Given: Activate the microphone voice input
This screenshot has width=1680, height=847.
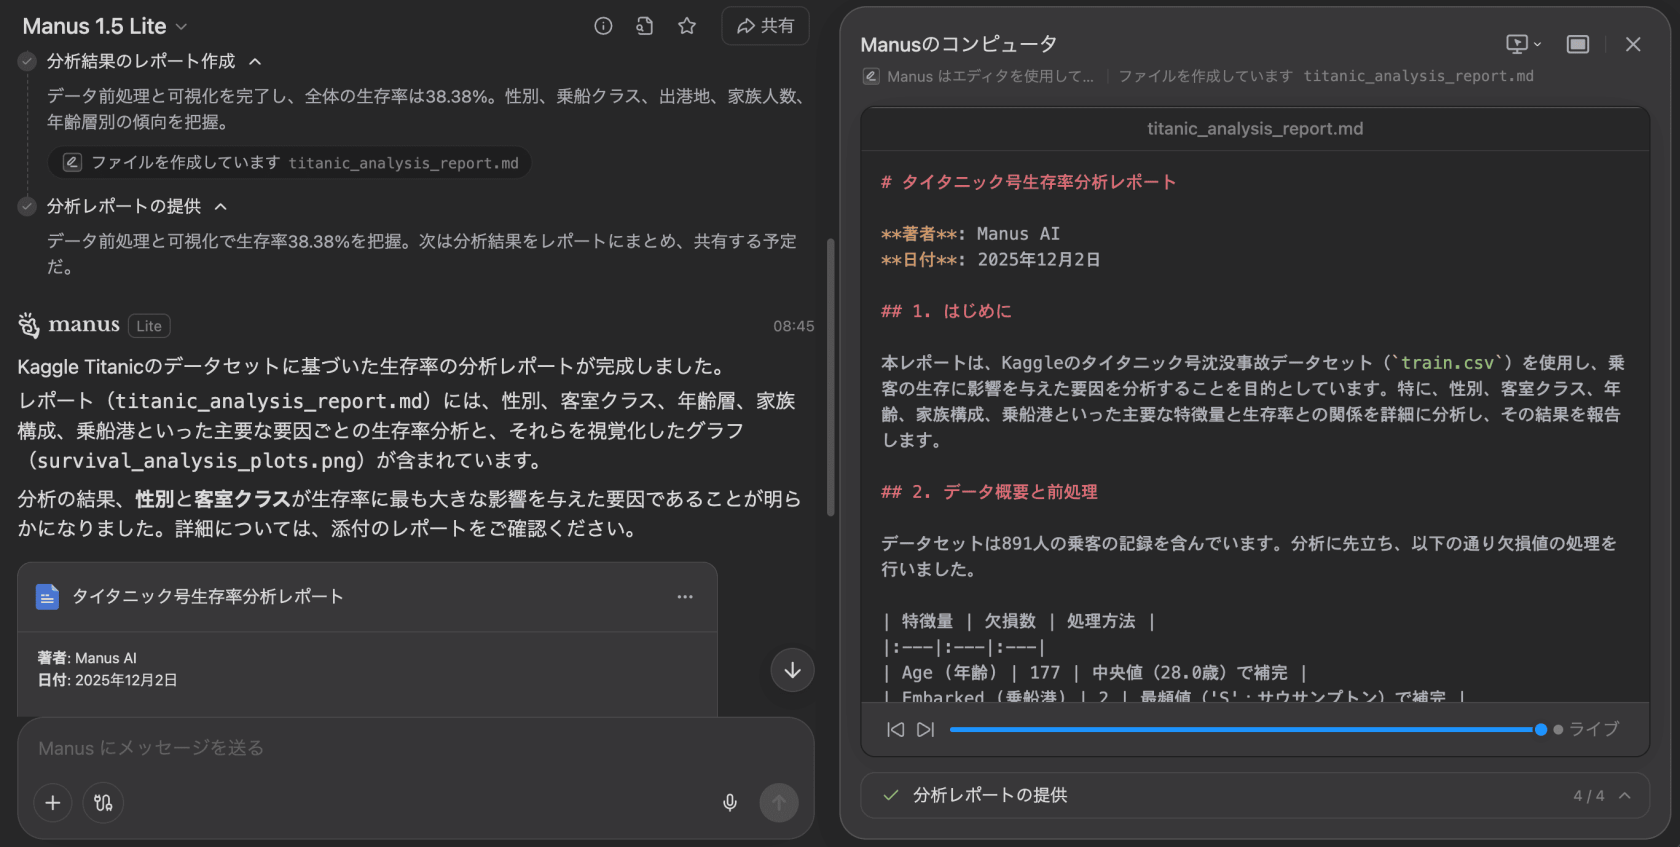Looking at the screenshot, I should click(x=730, y=802).
